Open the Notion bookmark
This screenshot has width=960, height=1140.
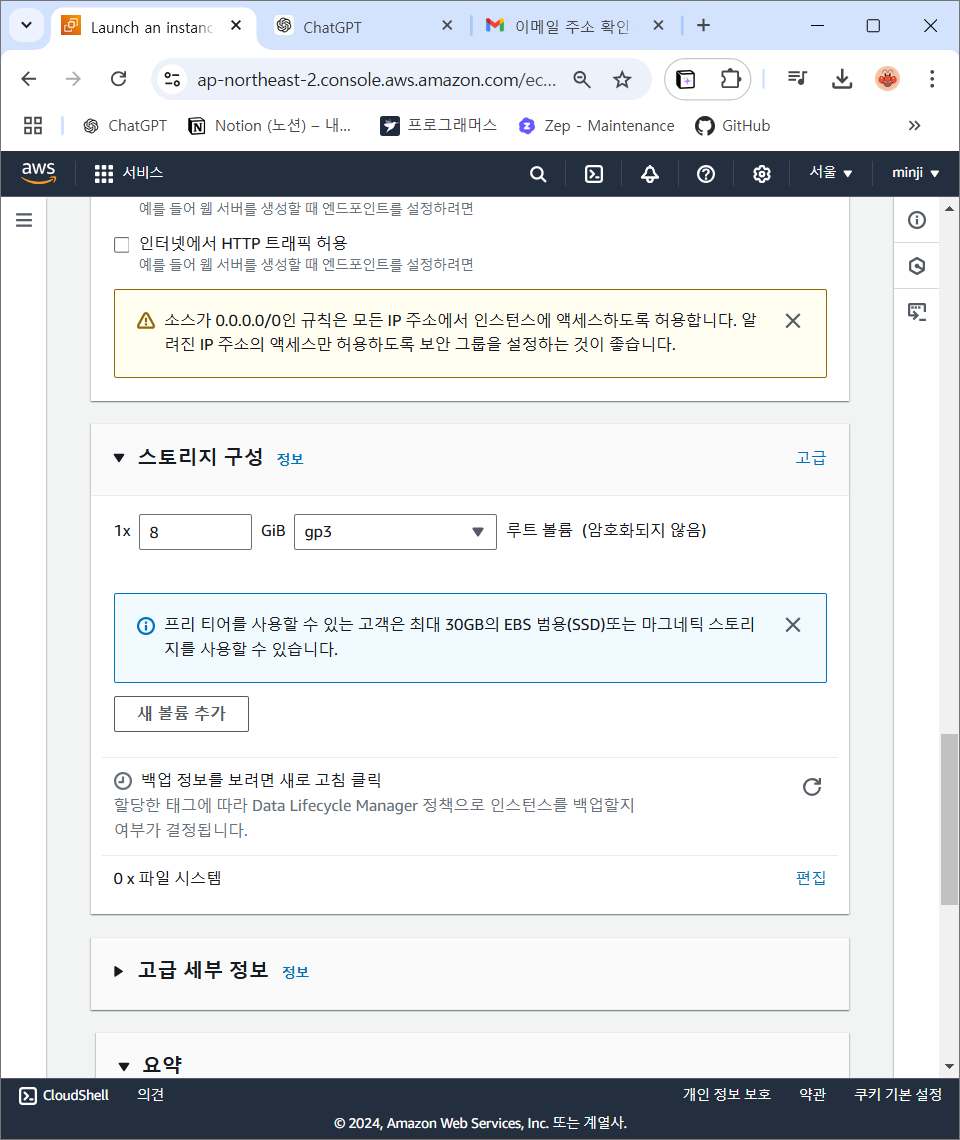coord(269,126)
